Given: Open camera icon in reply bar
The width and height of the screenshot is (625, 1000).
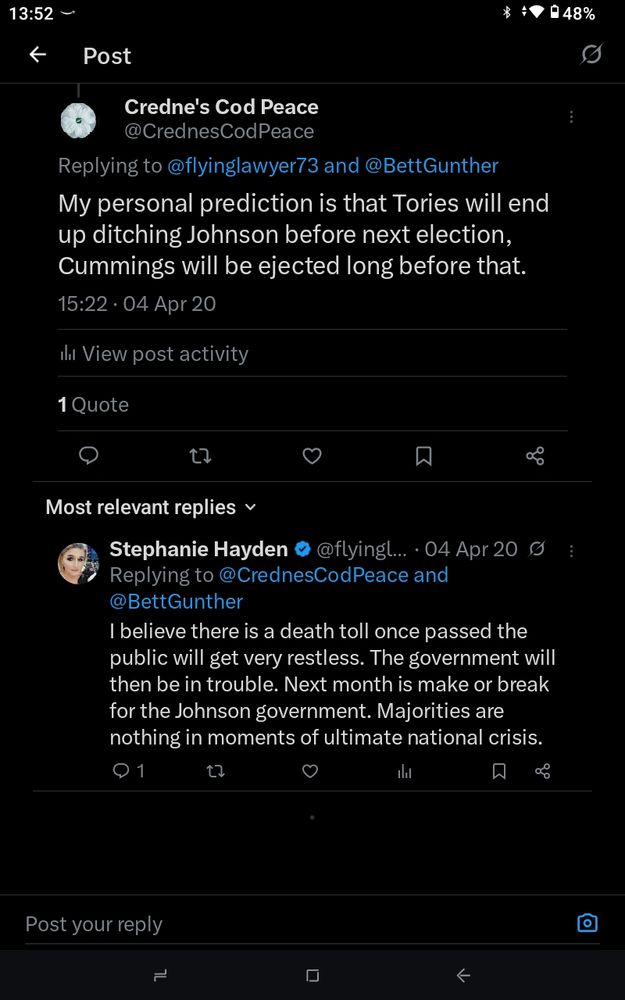Looking at the screenshot, I should (587, 923).
